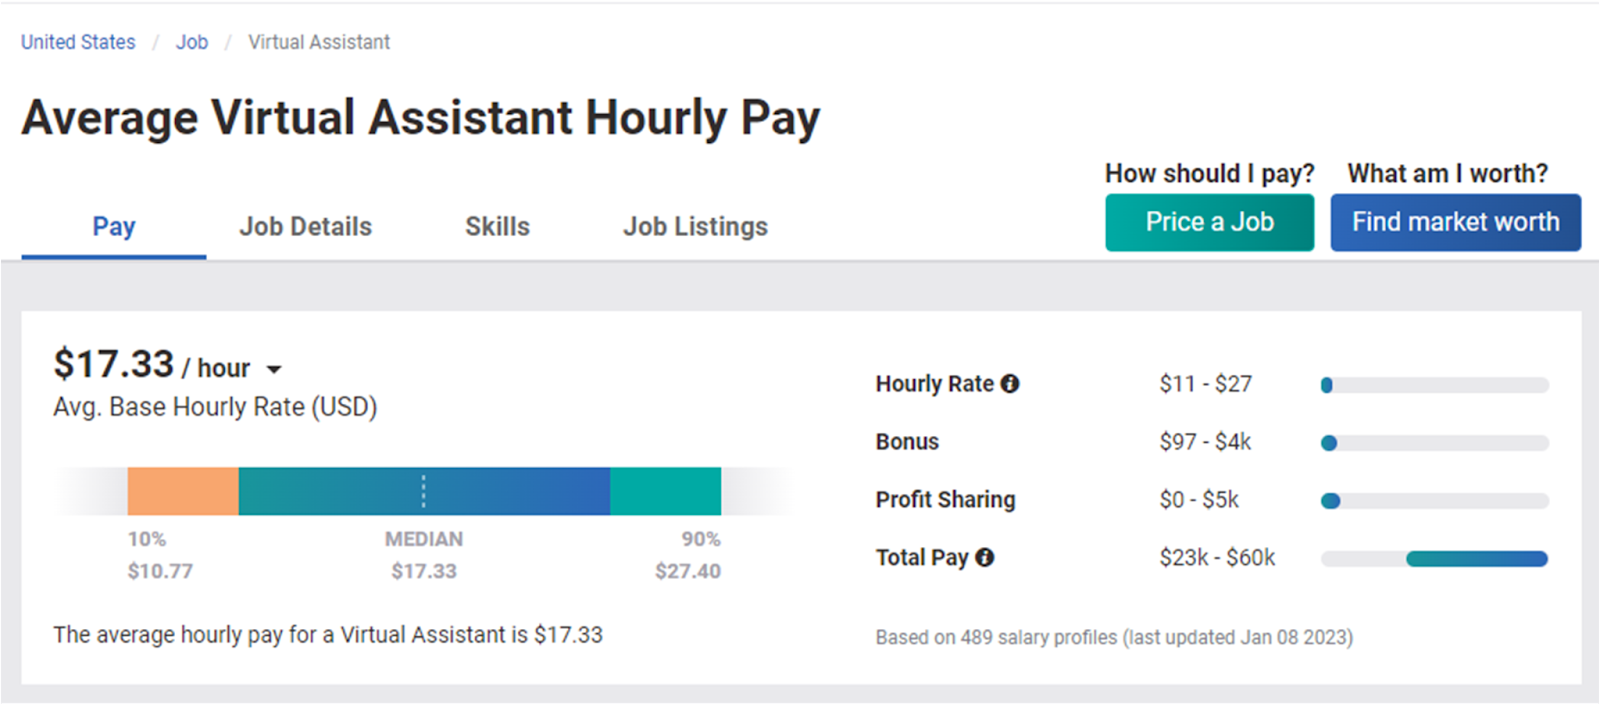Viewport: 1600px width, 704px height.
Task: Click the Price a Job button
Action: [1209, 222]
